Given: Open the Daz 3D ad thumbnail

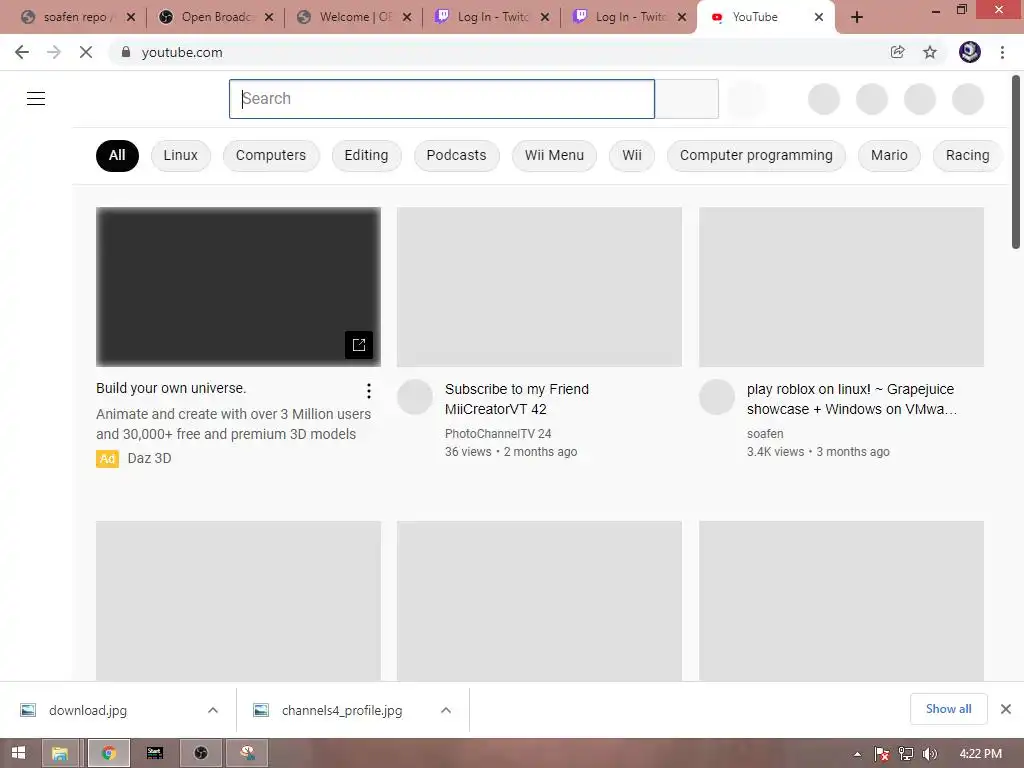Looking at the screenshot, I should click(238, 287).
